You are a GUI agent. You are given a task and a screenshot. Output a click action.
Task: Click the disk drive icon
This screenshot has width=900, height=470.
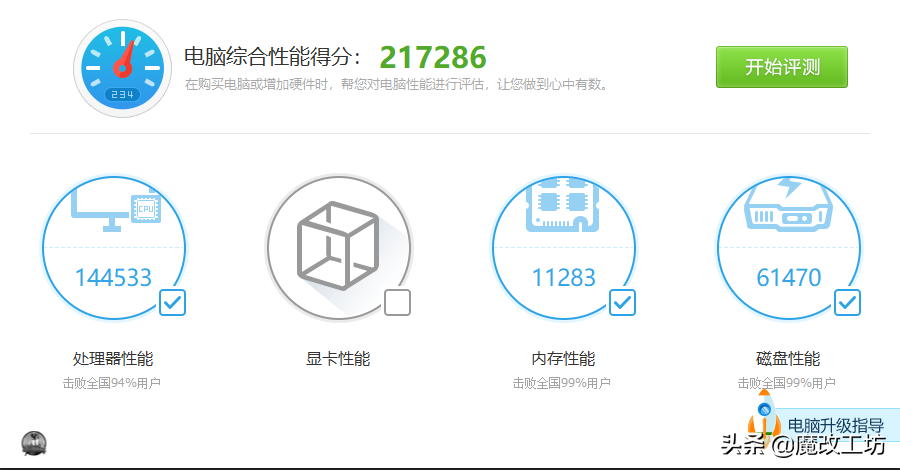tap(788, 204)
